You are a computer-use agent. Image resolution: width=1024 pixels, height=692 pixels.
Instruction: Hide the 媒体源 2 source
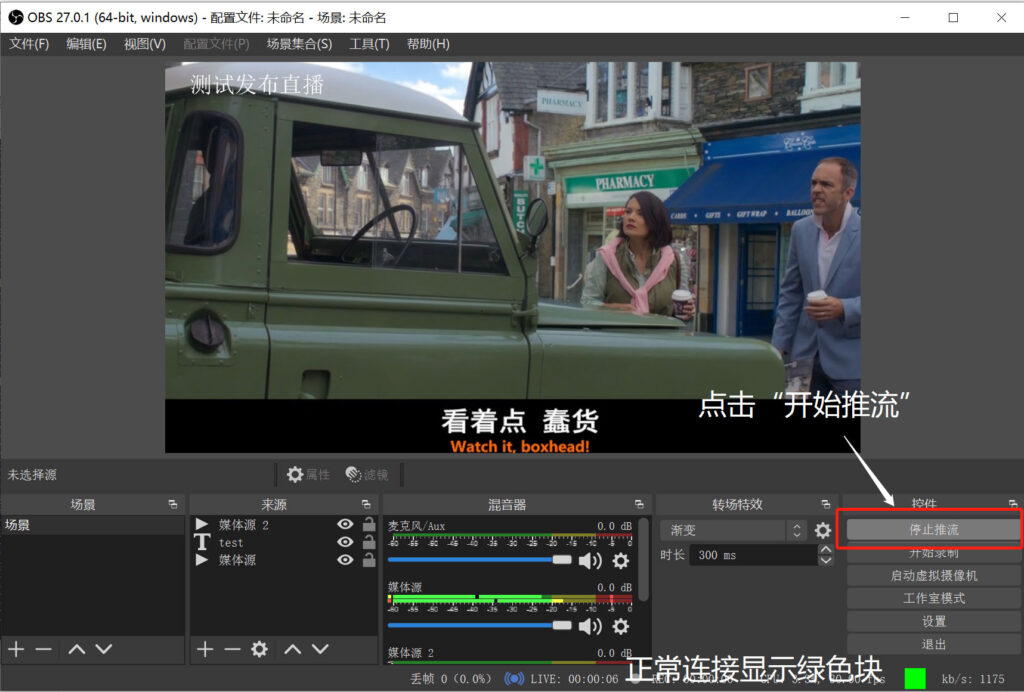pos(345,524)
